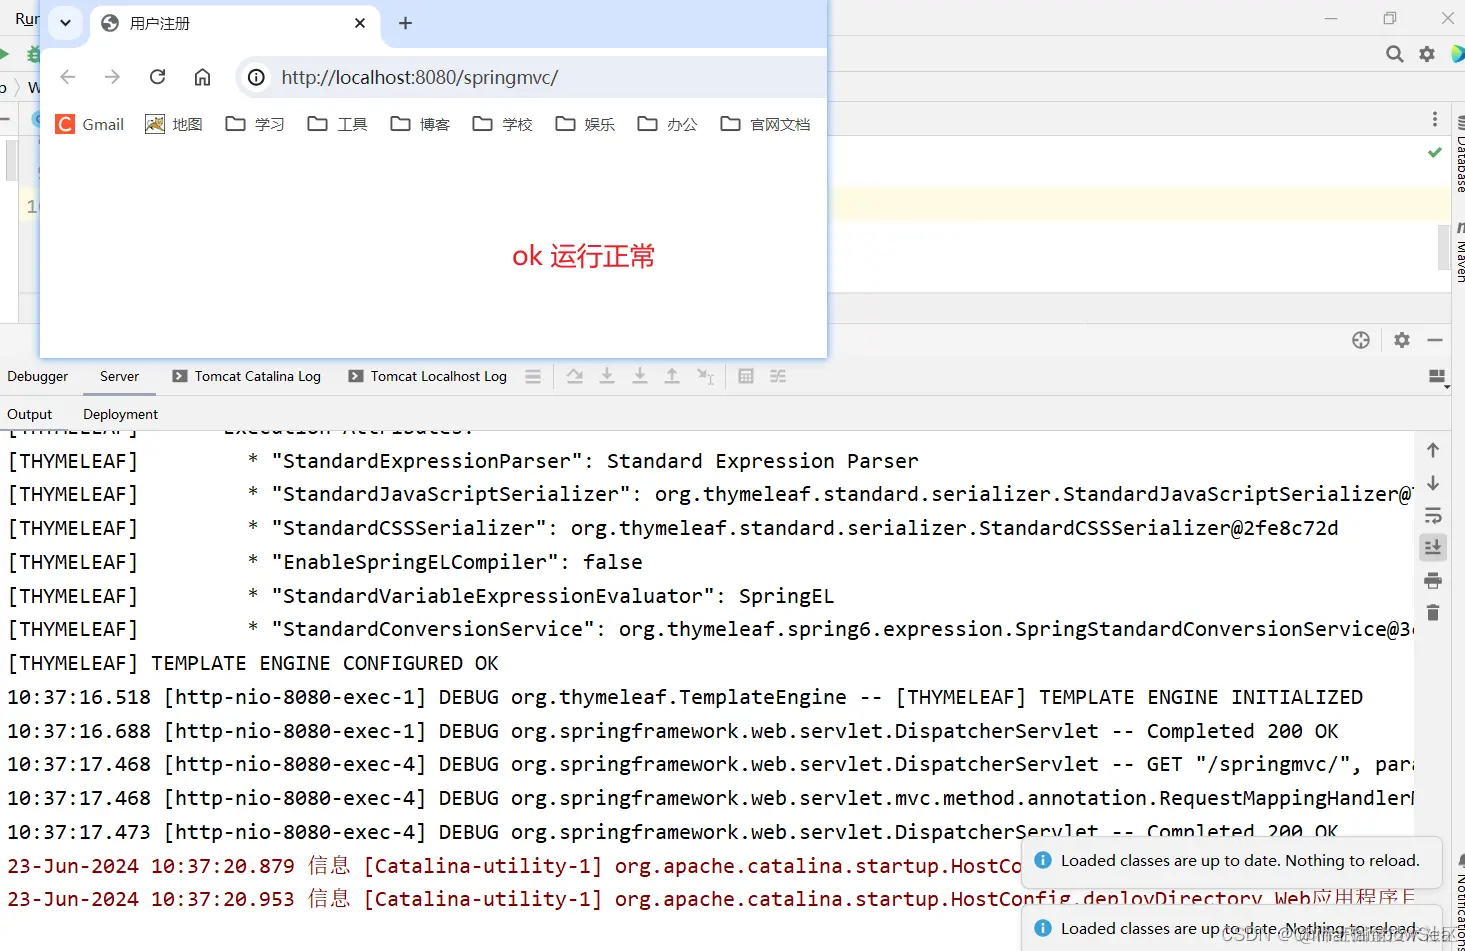Toggle scroll to end of console
The height and width of the screenshot is (951, 1465).
(1433, 547)
